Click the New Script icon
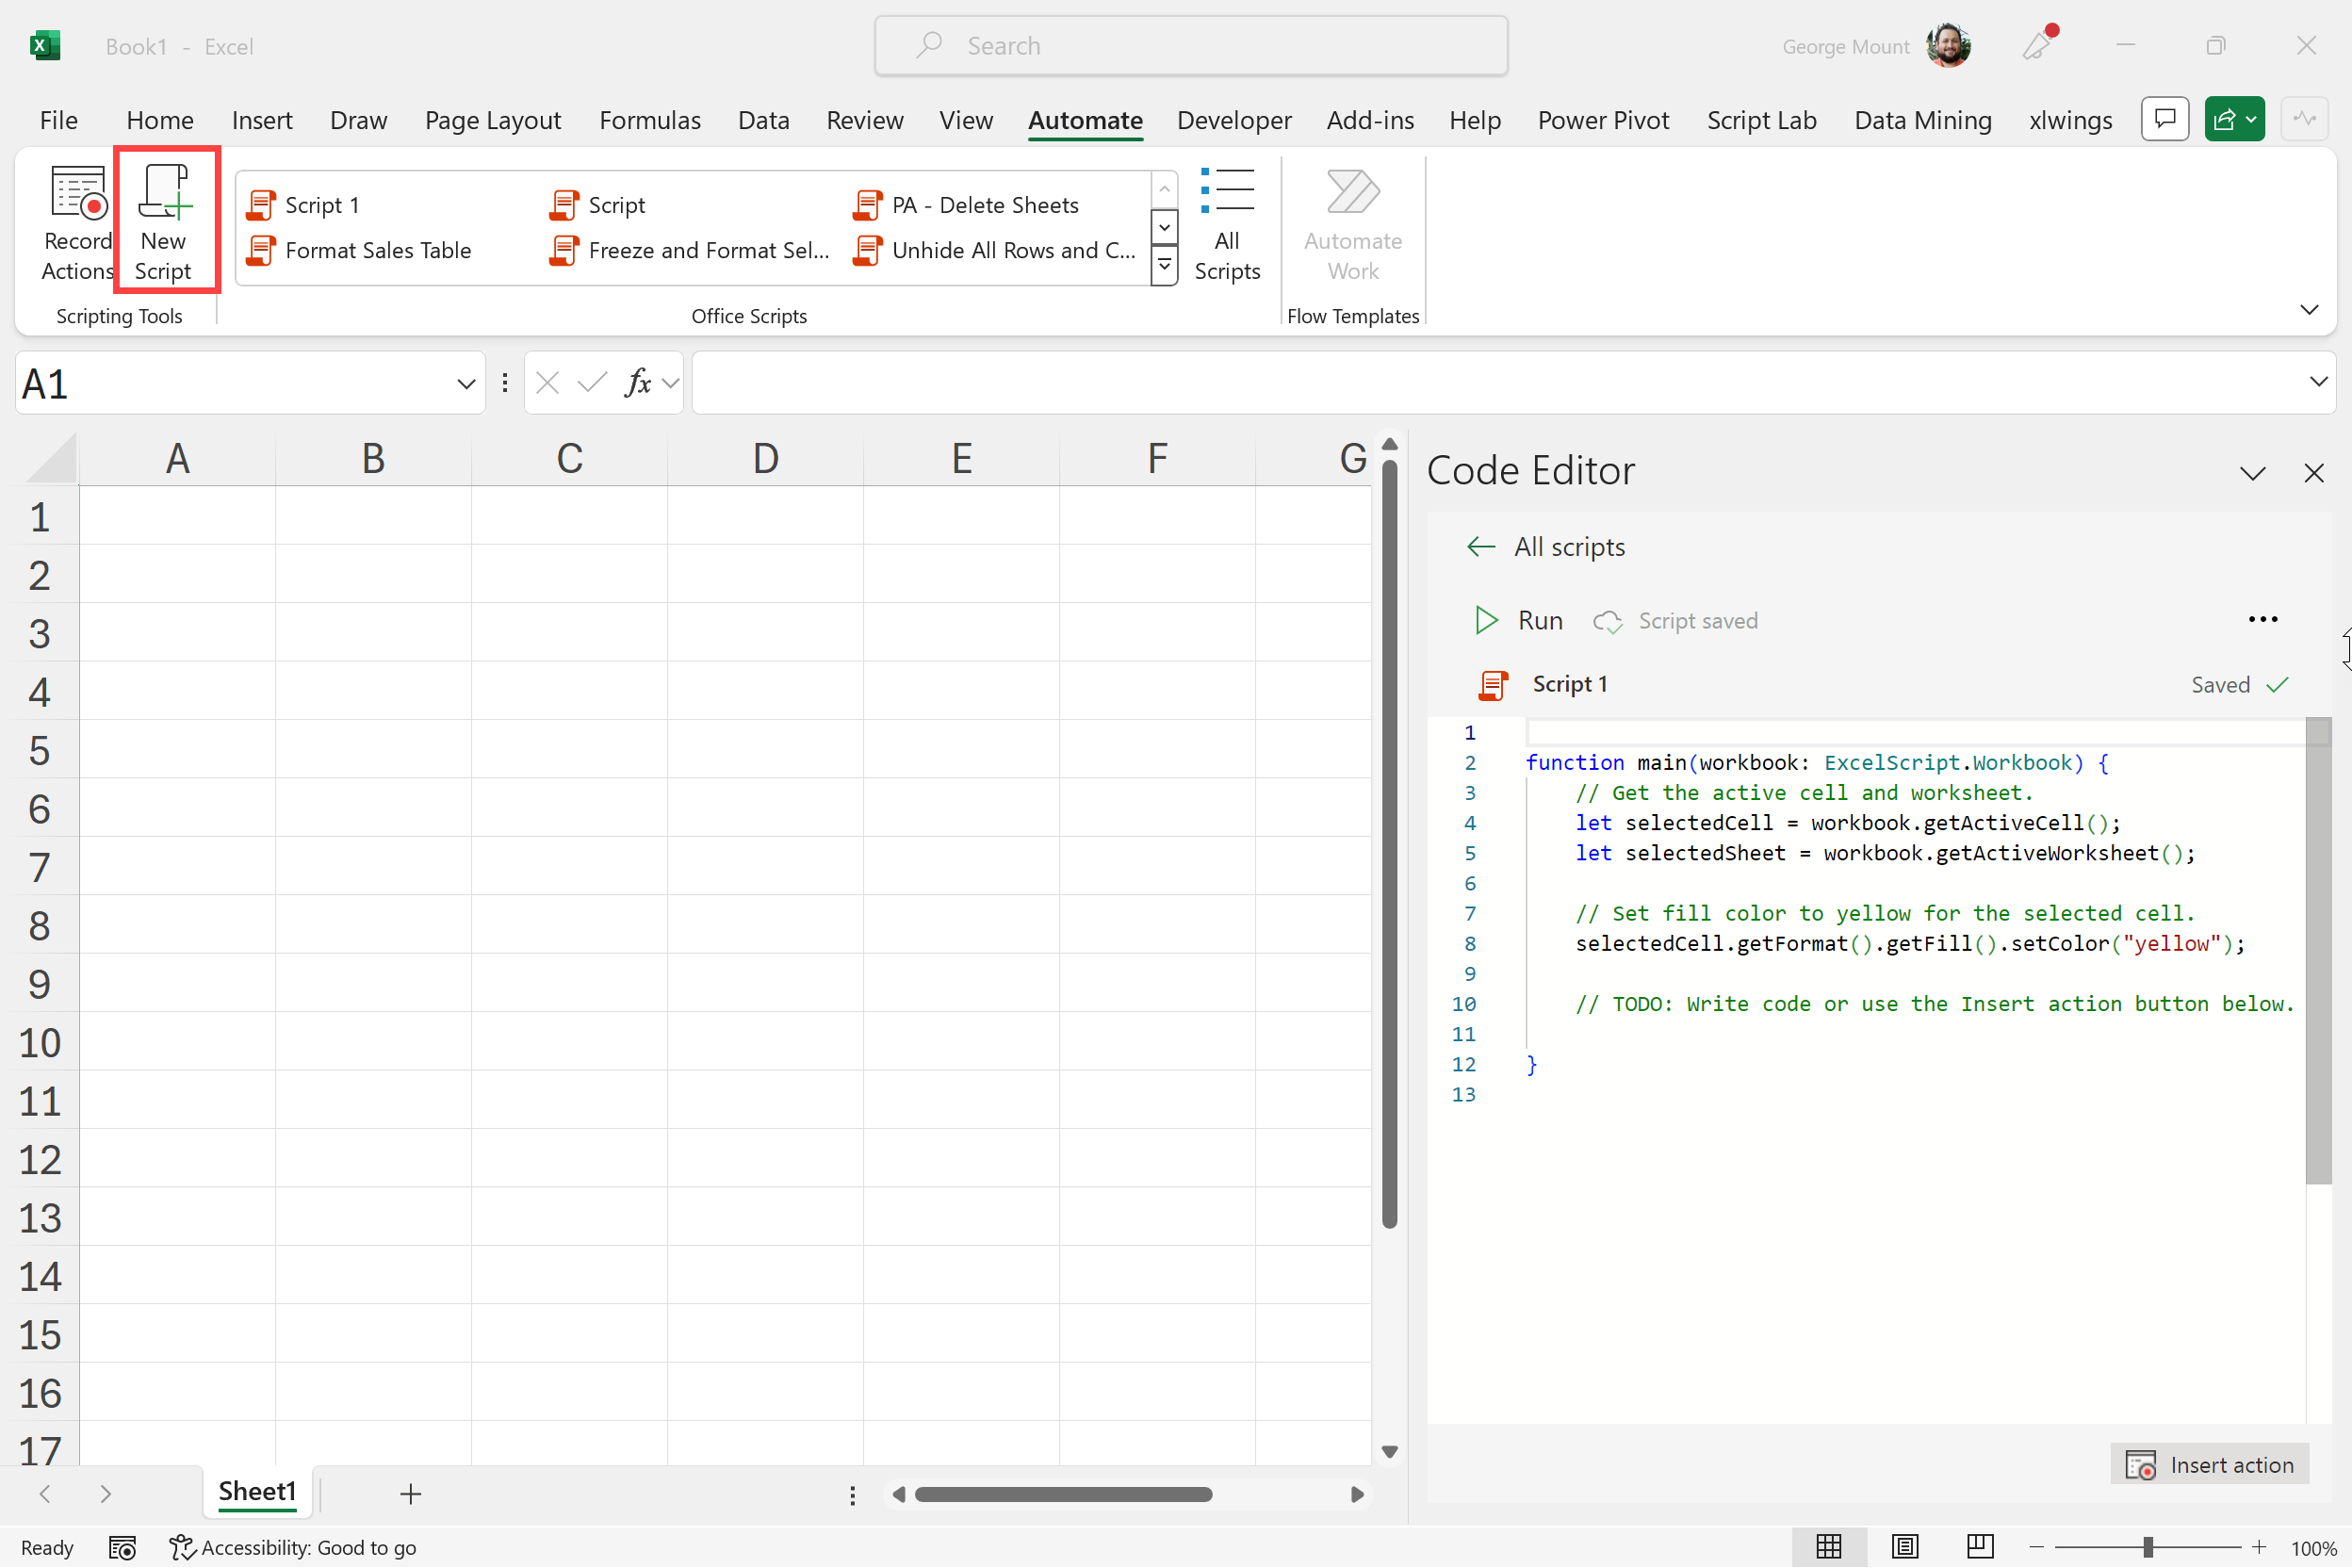Viewport: 2352px width, 1568px height. pos(164,192)
